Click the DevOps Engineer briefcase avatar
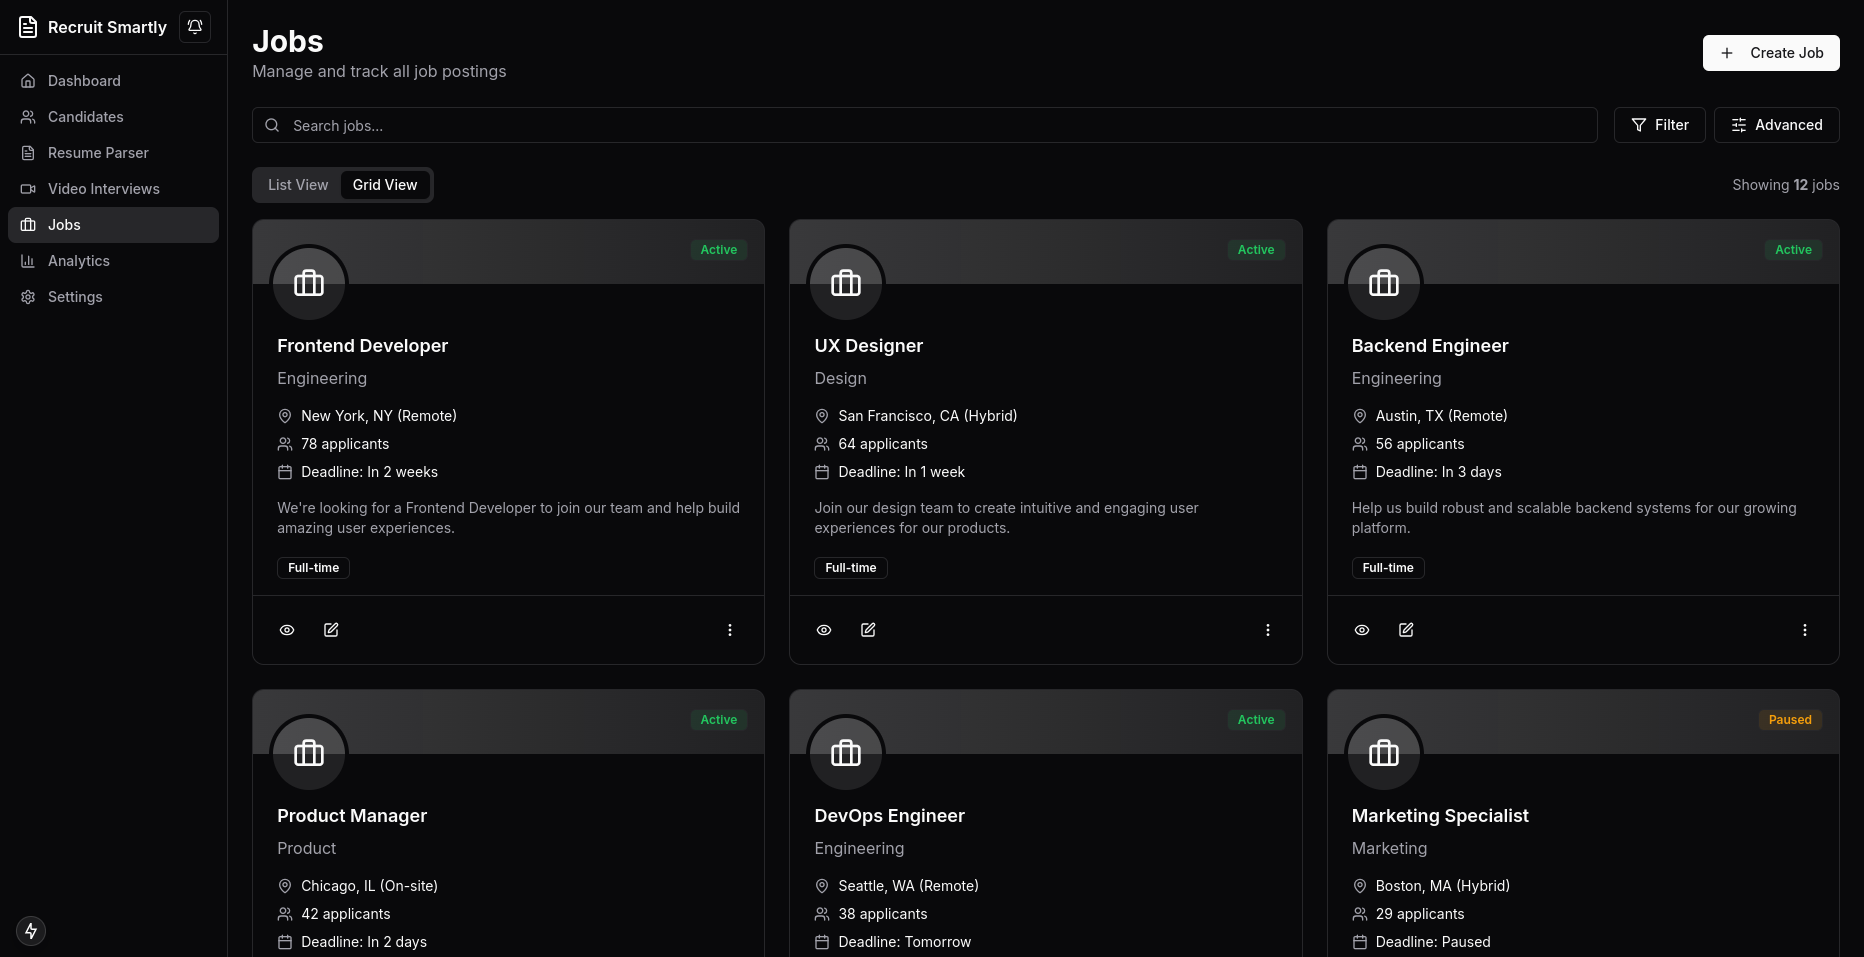The width and height of the screenshot is (1864, 957). pos(846,753)
